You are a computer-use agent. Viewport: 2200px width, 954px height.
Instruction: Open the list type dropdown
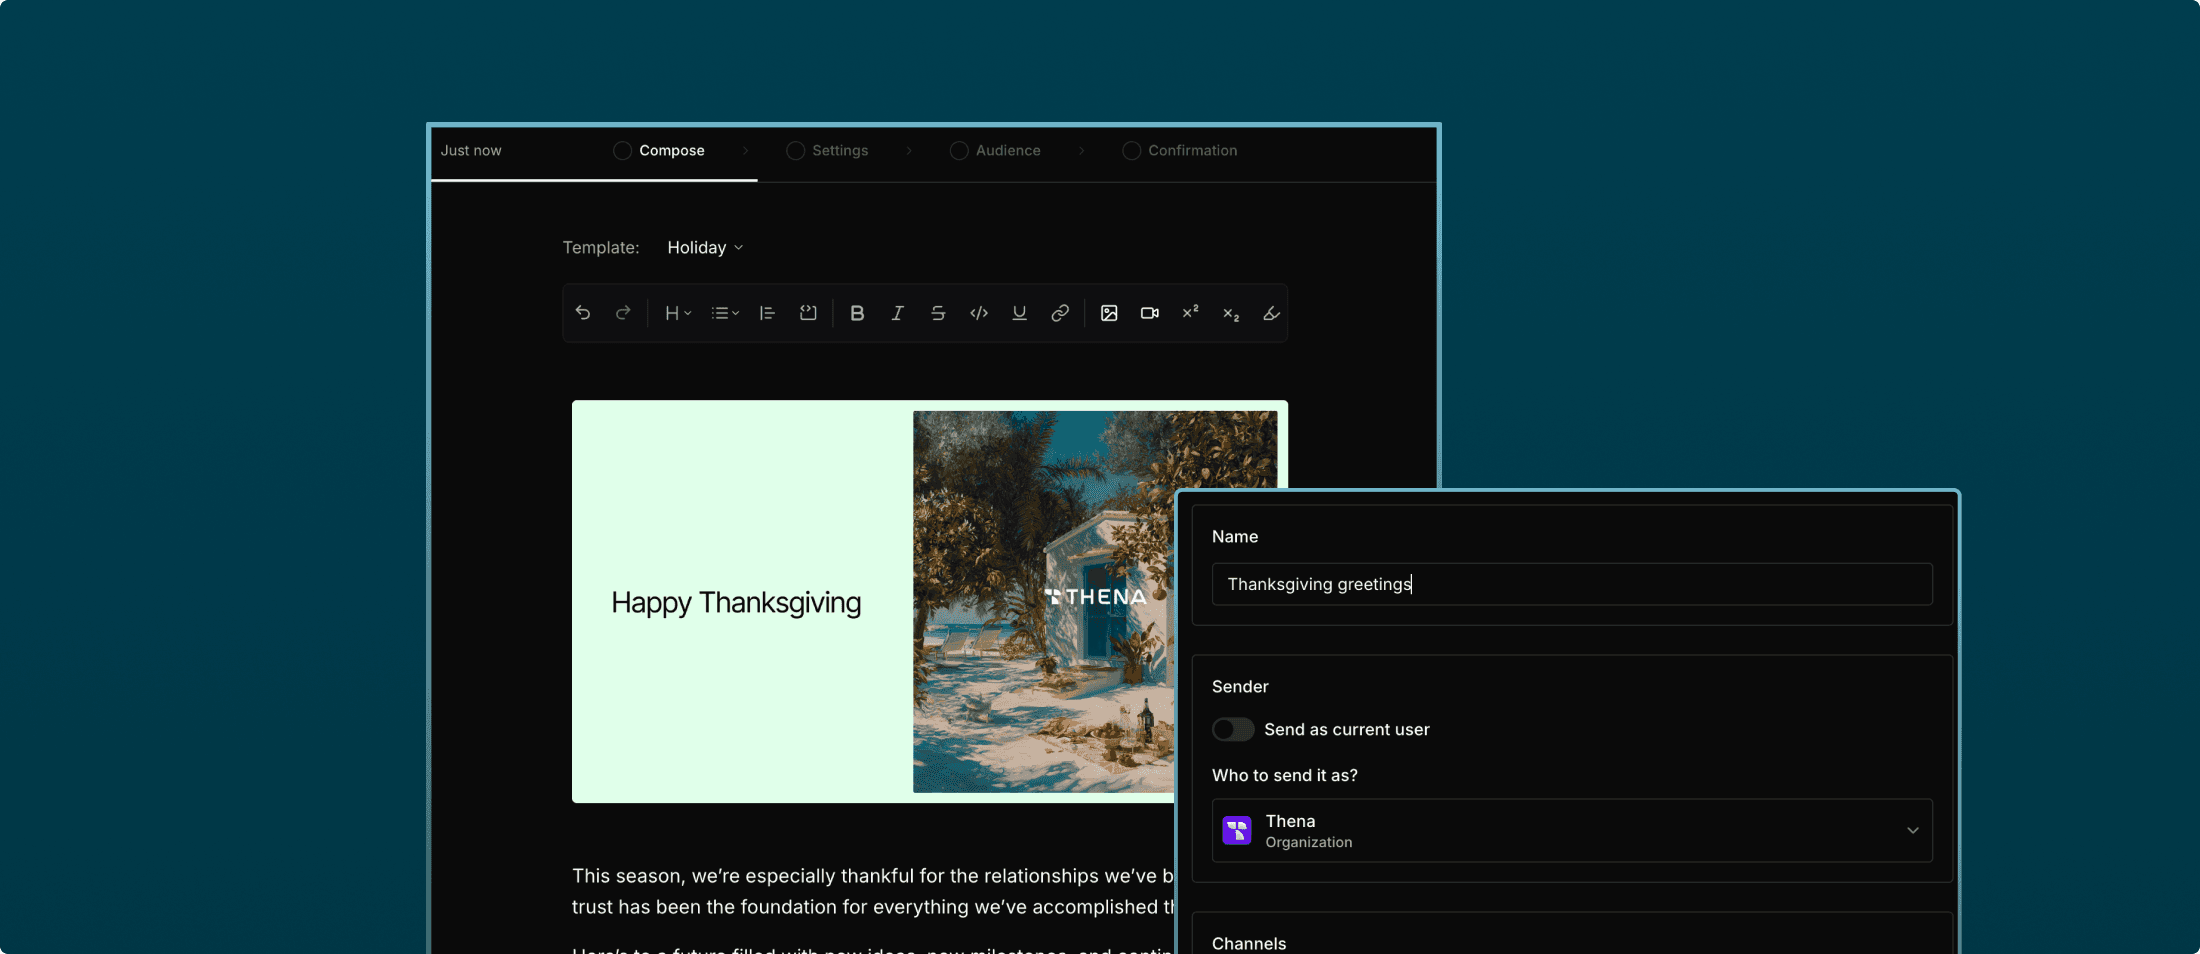click(x=725, y=313)
